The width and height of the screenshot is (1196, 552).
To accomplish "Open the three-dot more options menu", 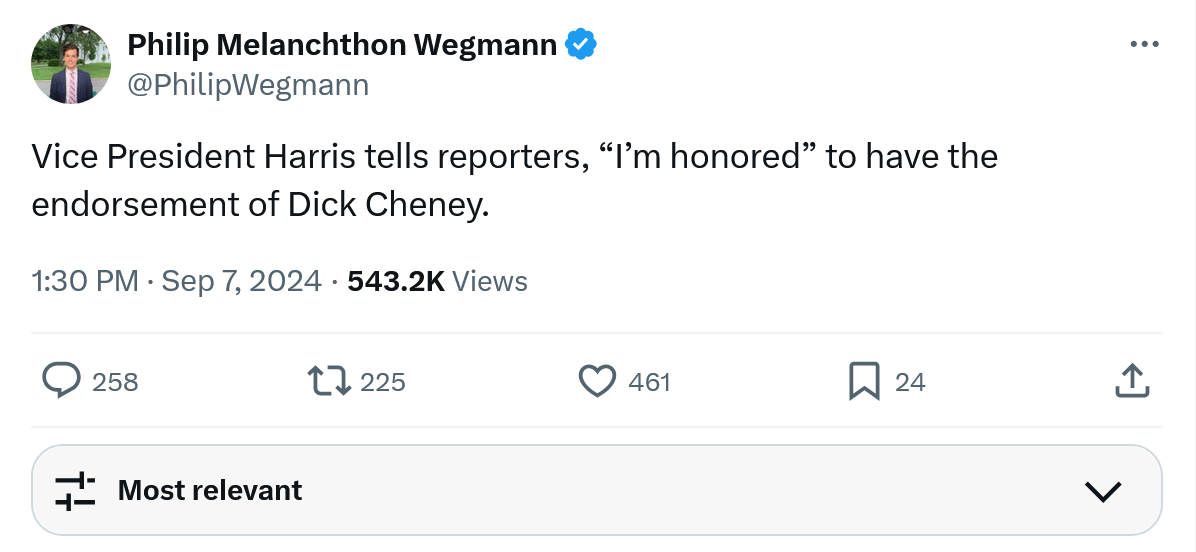I will point(1143,44).
